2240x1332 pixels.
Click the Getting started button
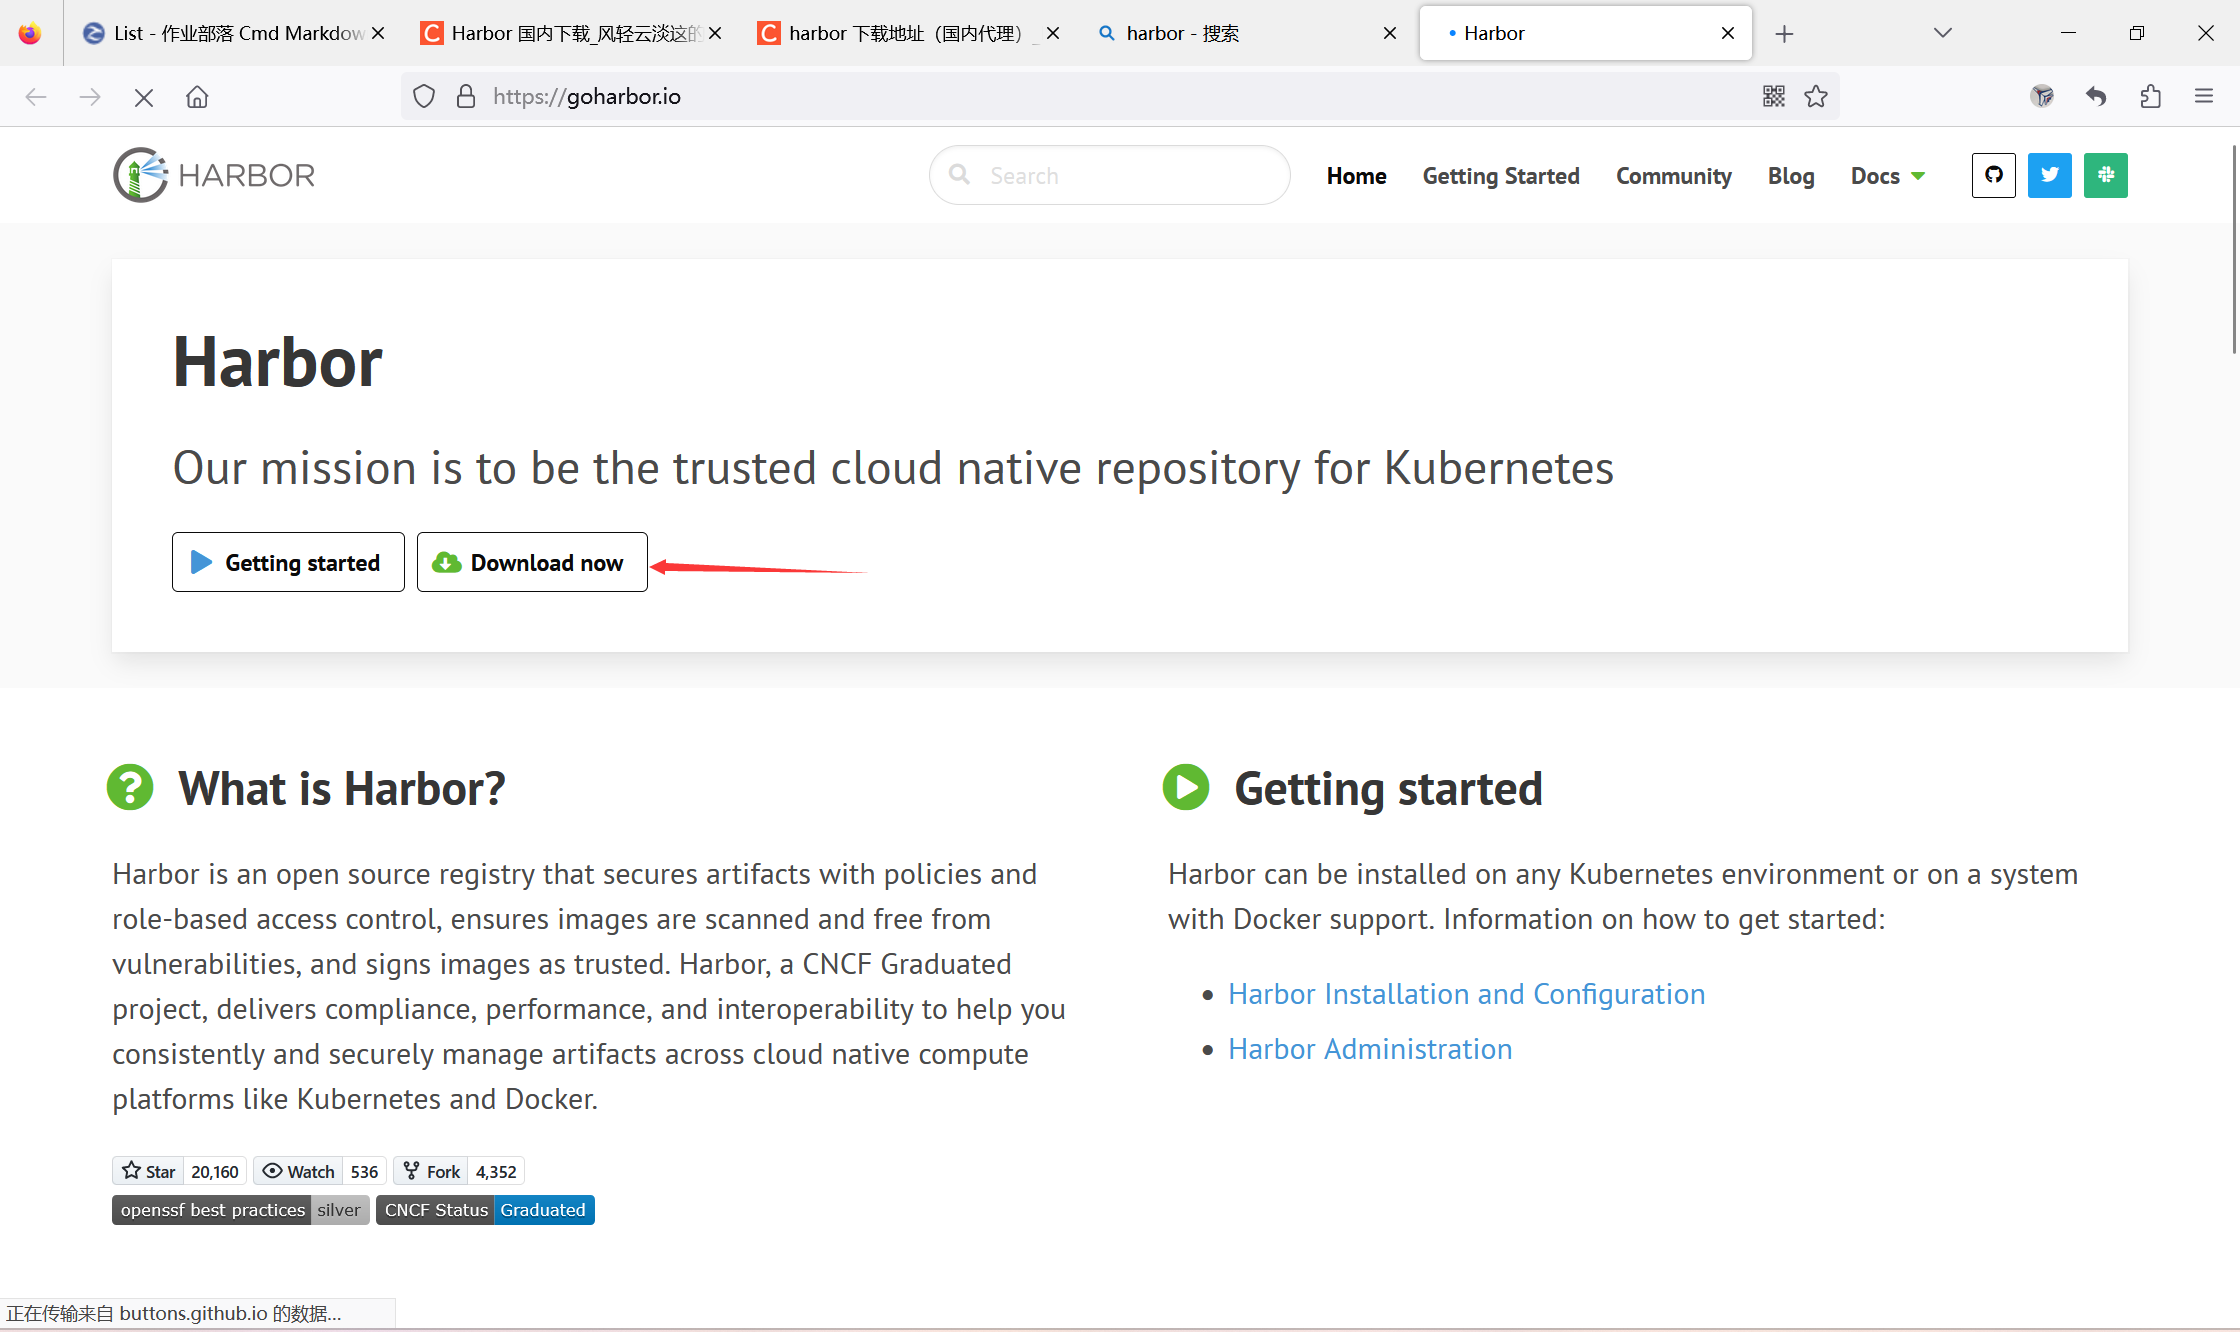288,562
